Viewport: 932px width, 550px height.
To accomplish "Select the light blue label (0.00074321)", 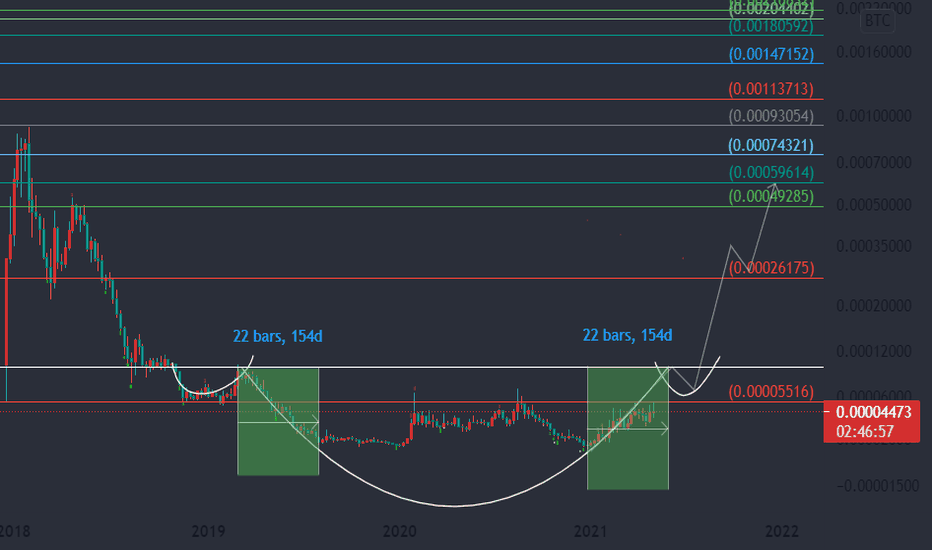I will (771, 145).
